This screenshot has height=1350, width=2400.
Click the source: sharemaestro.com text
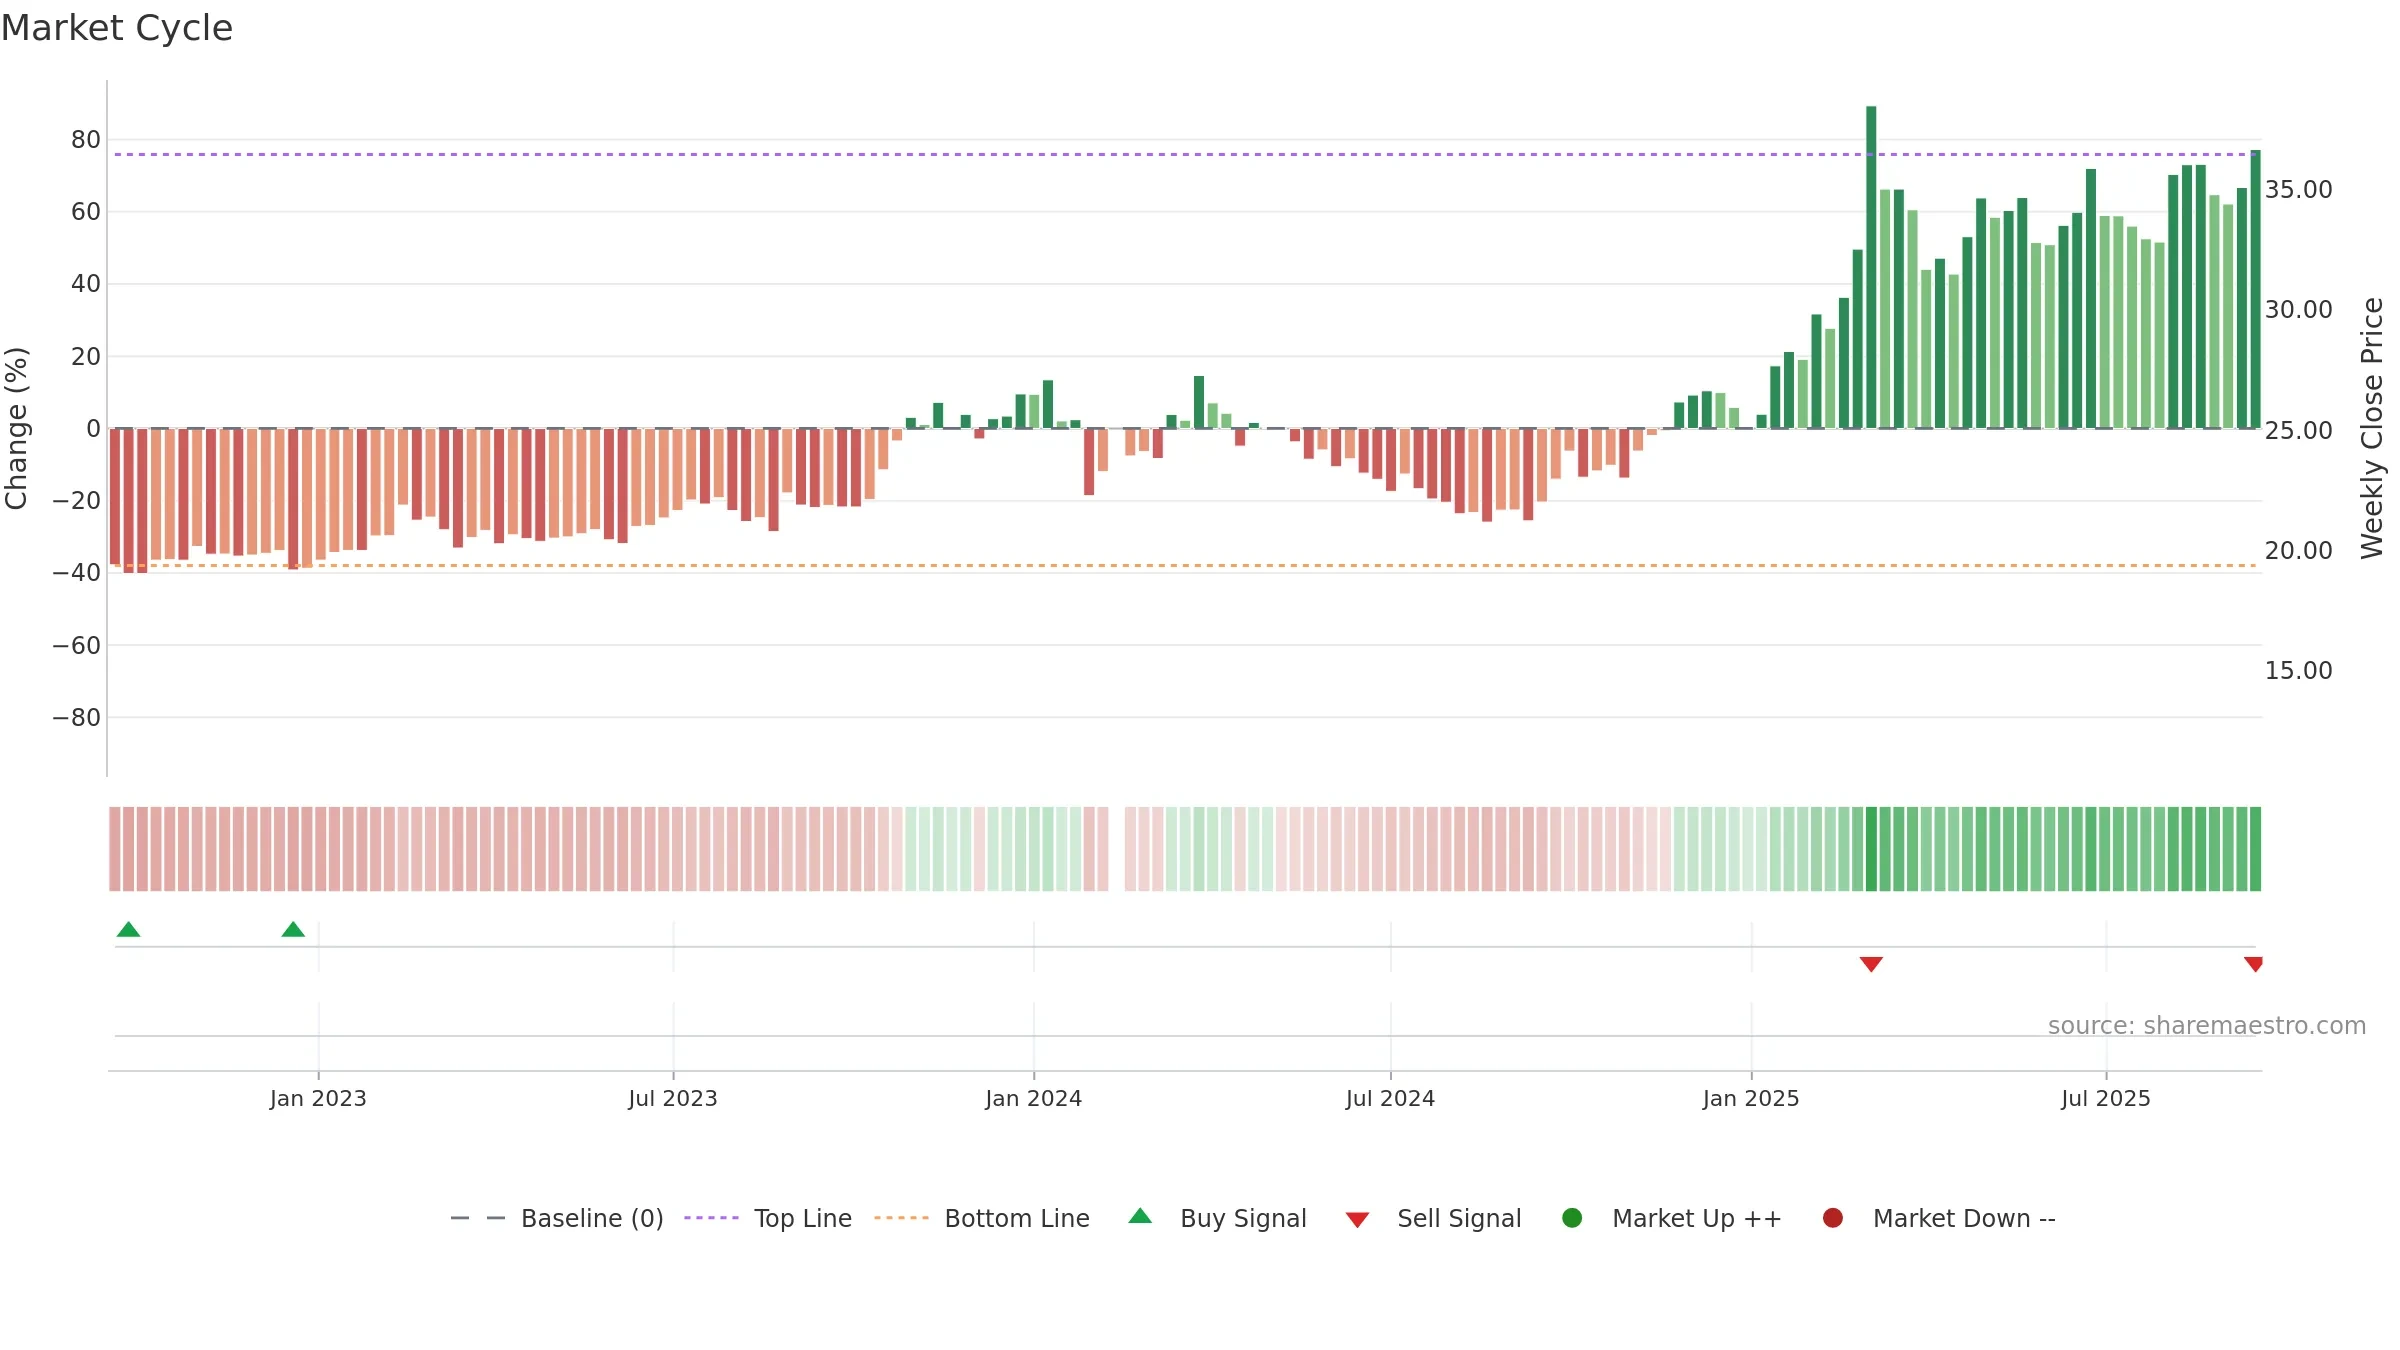coord(2207,1025)
